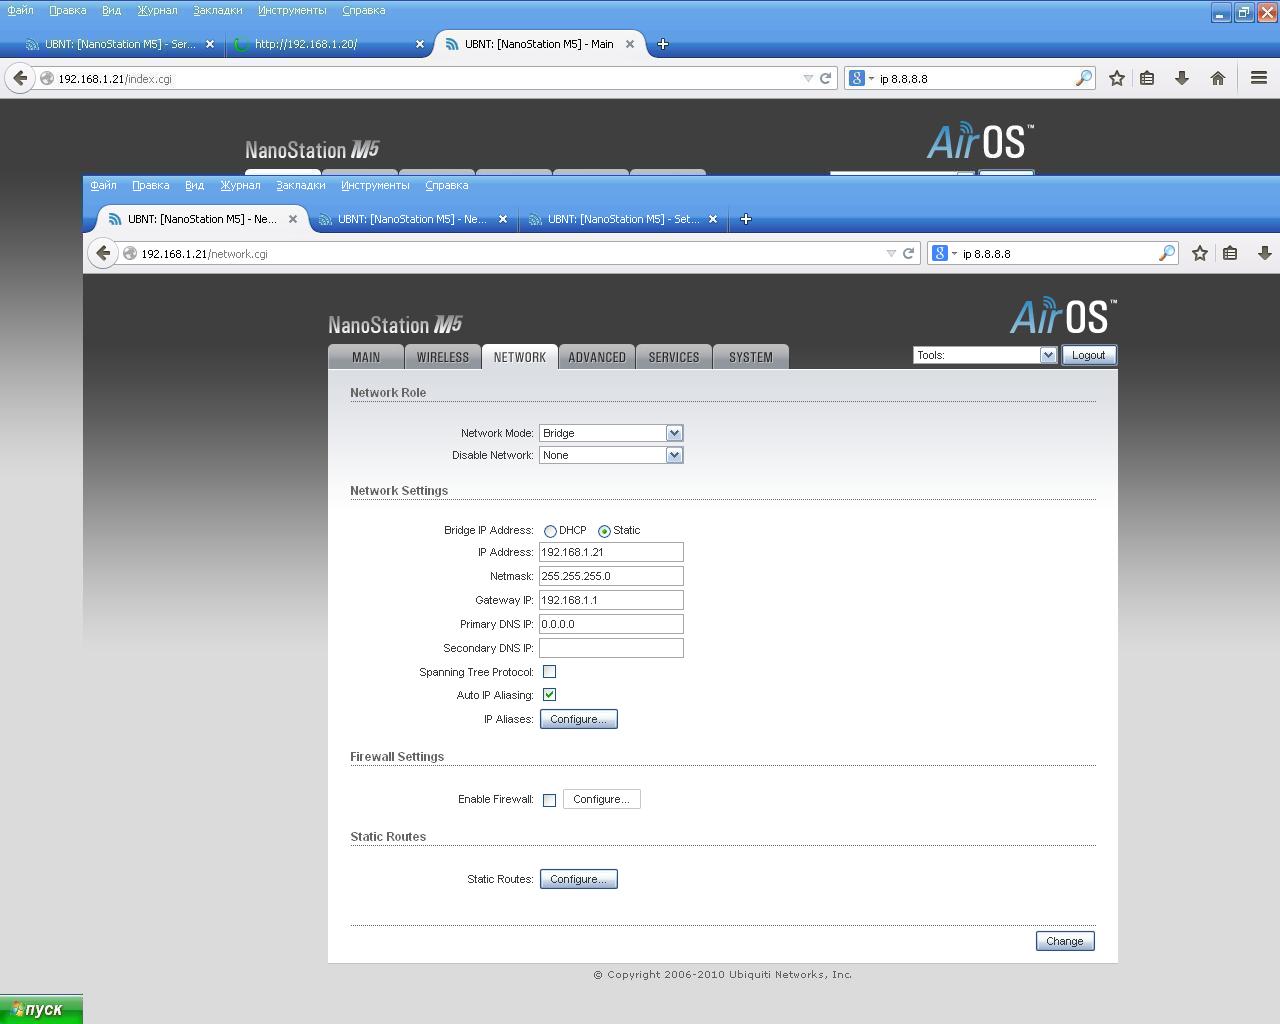Uncheck Auto IP Aliasing

coord(549,695)
